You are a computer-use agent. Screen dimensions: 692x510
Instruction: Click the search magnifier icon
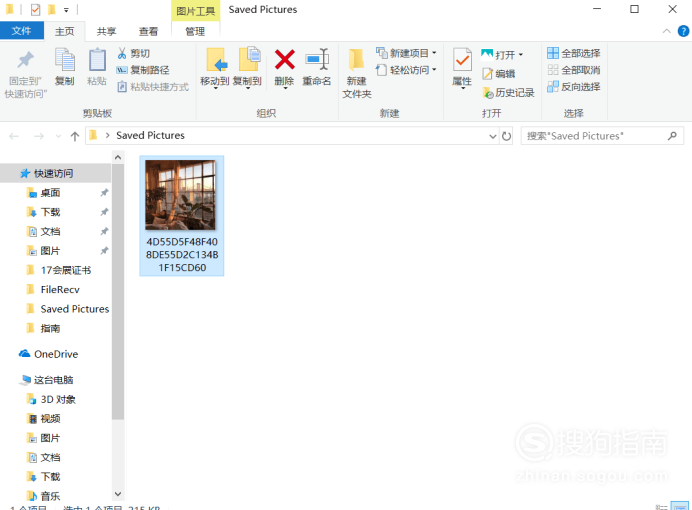click(x=672, y=136)
